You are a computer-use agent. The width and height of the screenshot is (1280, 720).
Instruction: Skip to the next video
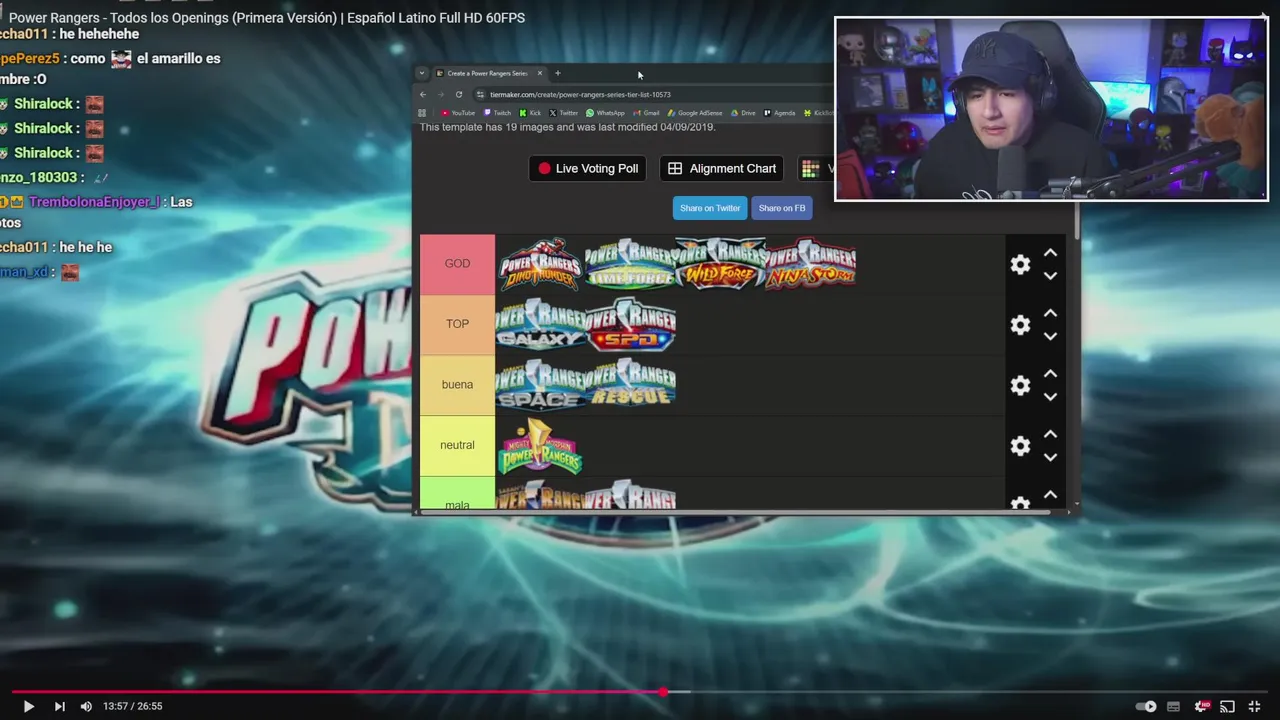[x=59, y=706]
